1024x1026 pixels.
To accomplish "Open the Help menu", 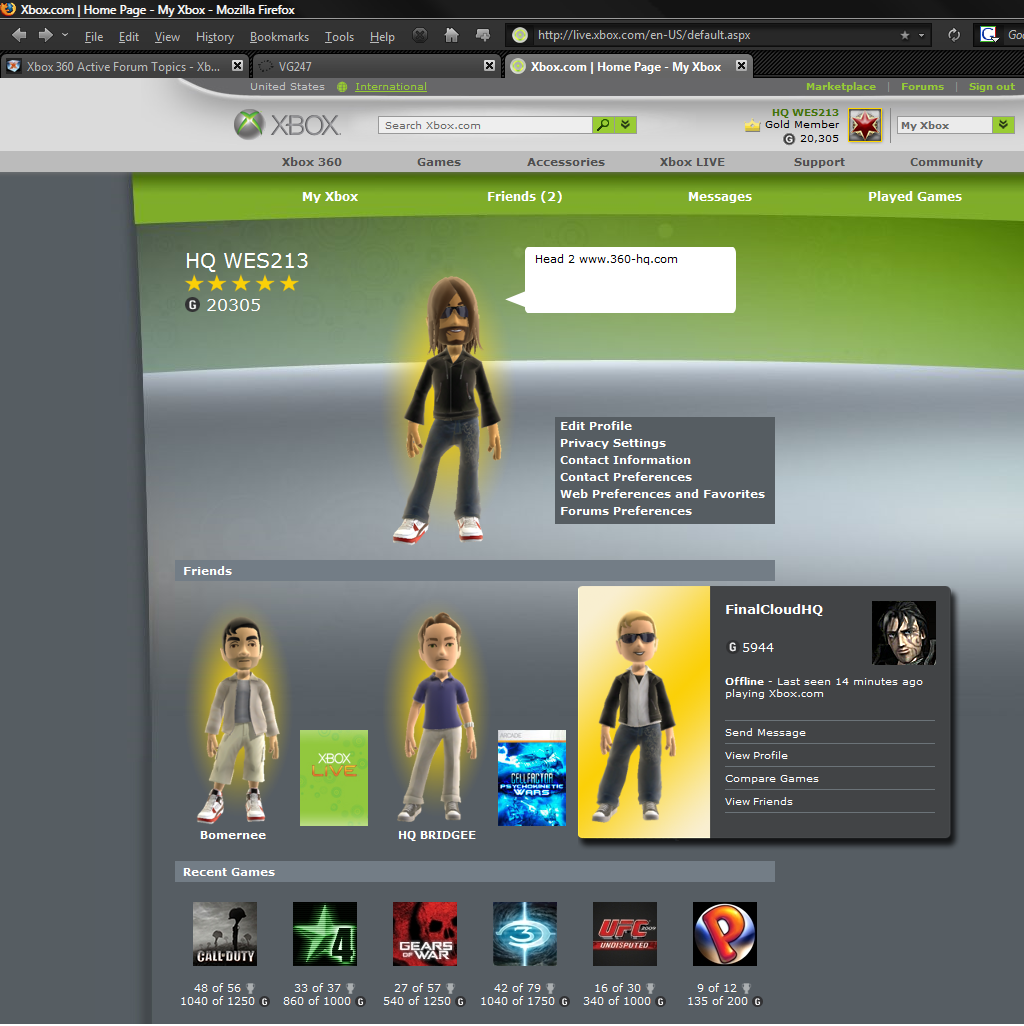I will coord(382,37).
